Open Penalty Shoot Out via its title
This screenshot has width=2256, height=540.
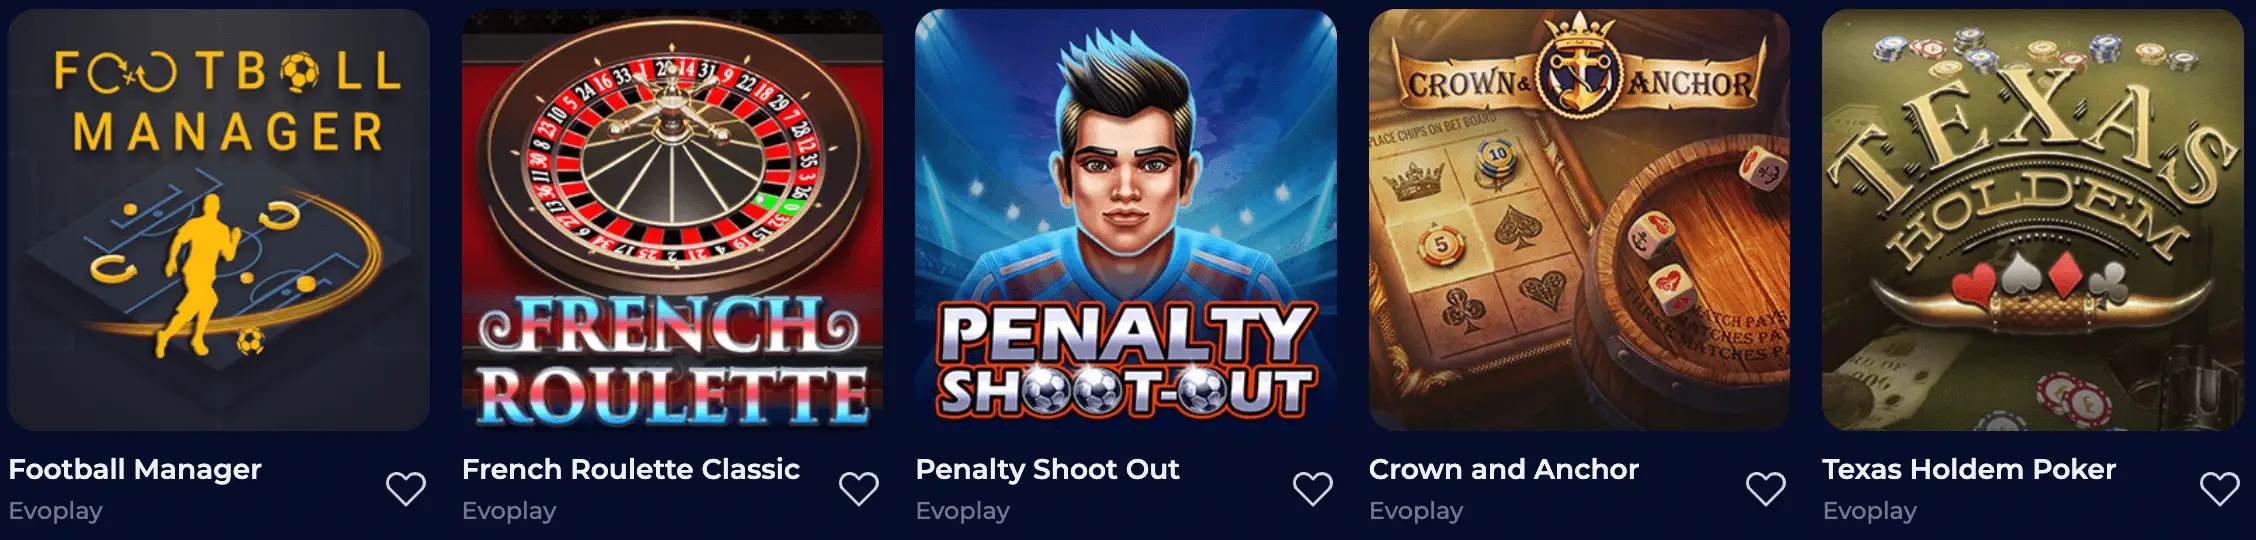[x=1048, y=469]
